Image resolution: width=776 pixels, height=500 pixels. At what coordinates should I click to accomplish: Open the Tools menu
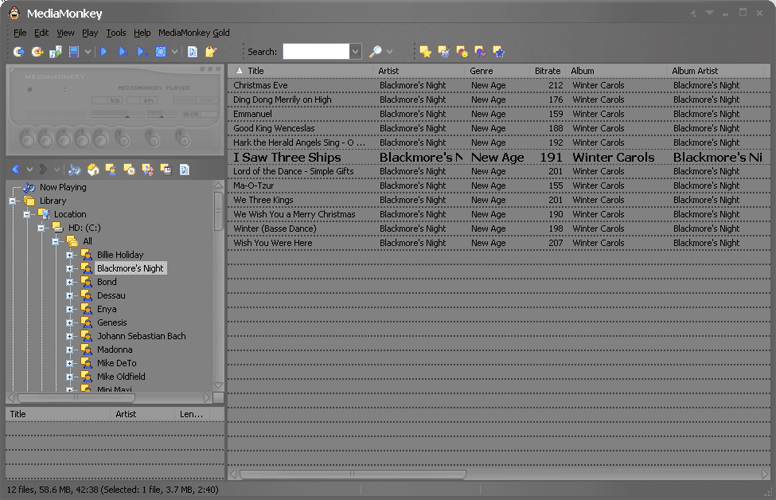pyautogui.click(x=116, y=33)
